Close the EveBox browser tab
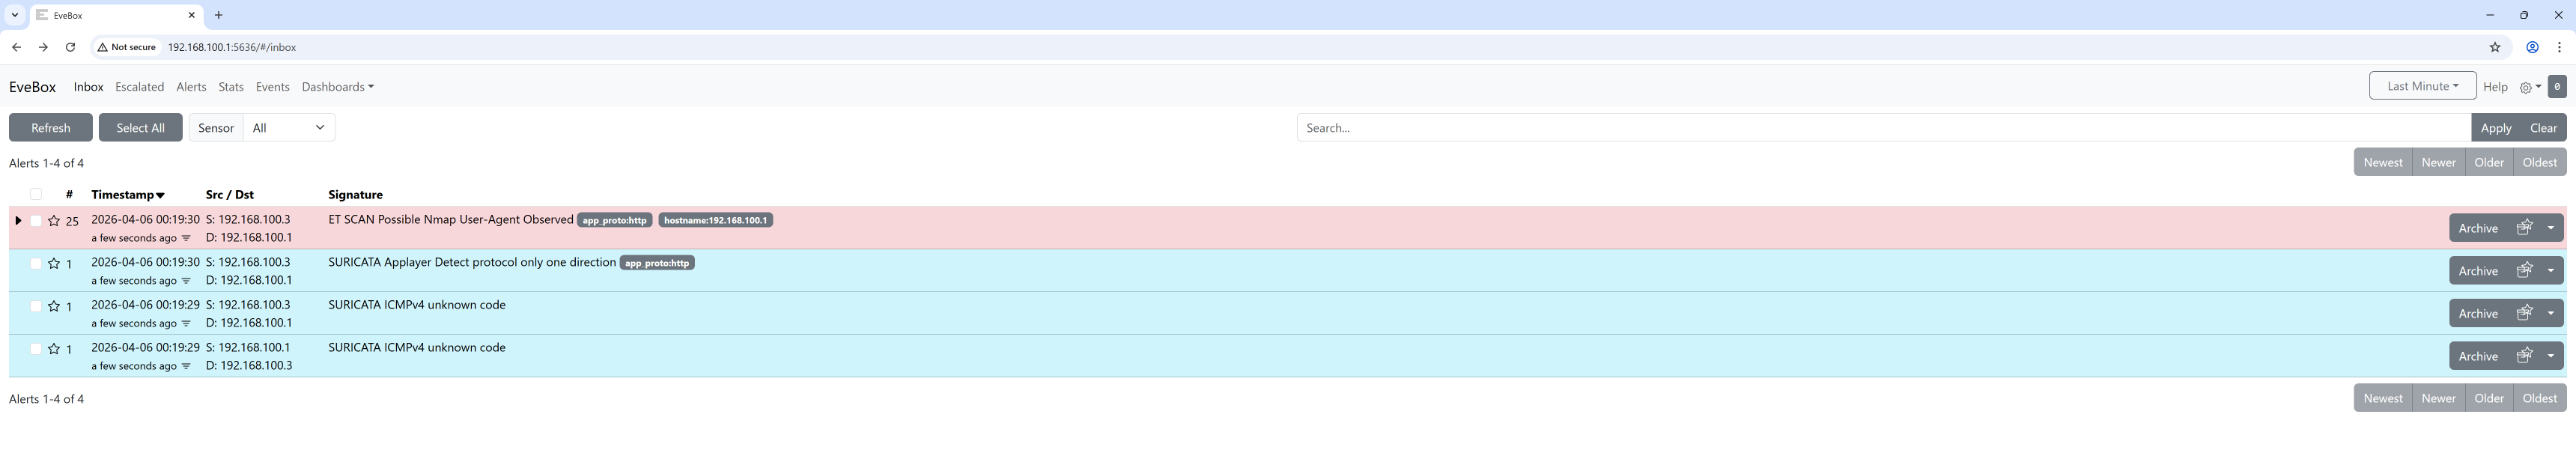The height and width of the screenshot is (450, 2576). [191, 15]
